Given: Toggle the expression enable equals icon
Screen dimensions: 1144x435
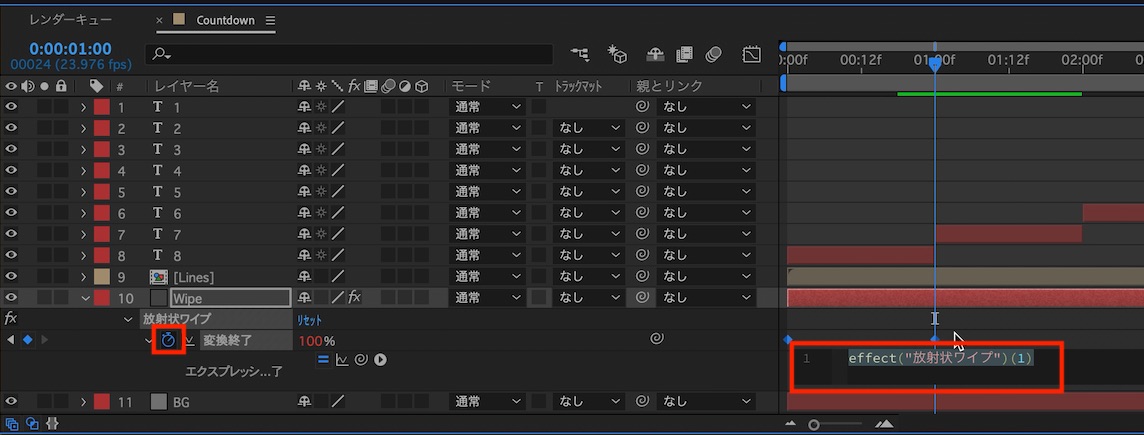Looking at the screenshot, I should pyautogui.click(x=324, y=360).
